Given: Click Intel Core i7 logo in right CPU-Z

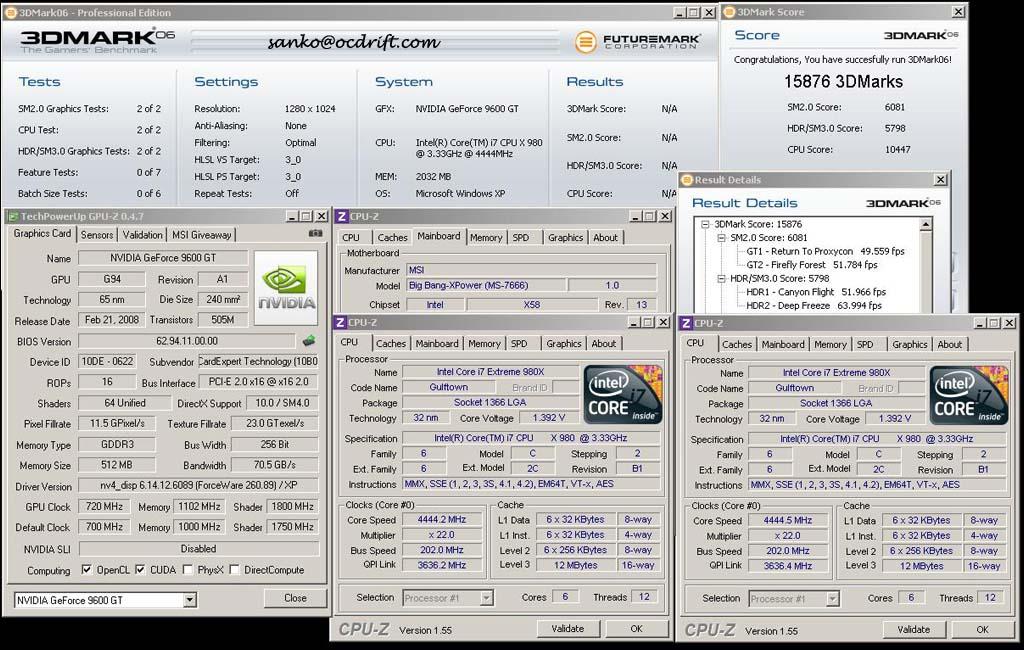Looking at the screenshot, I should tap(969, 395).
